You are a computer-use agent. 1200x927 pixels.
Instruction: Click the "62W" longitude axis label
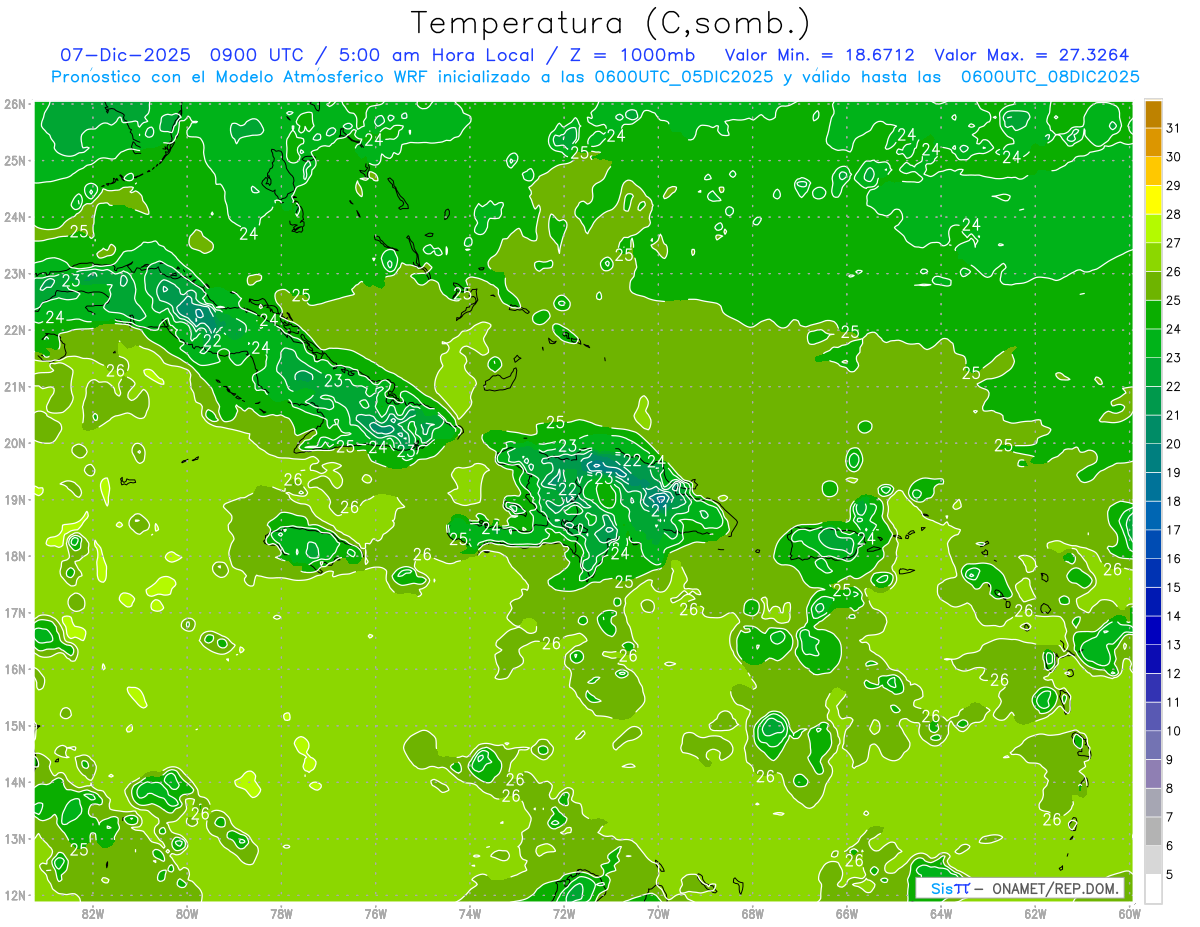click(x=1035, y=913)
